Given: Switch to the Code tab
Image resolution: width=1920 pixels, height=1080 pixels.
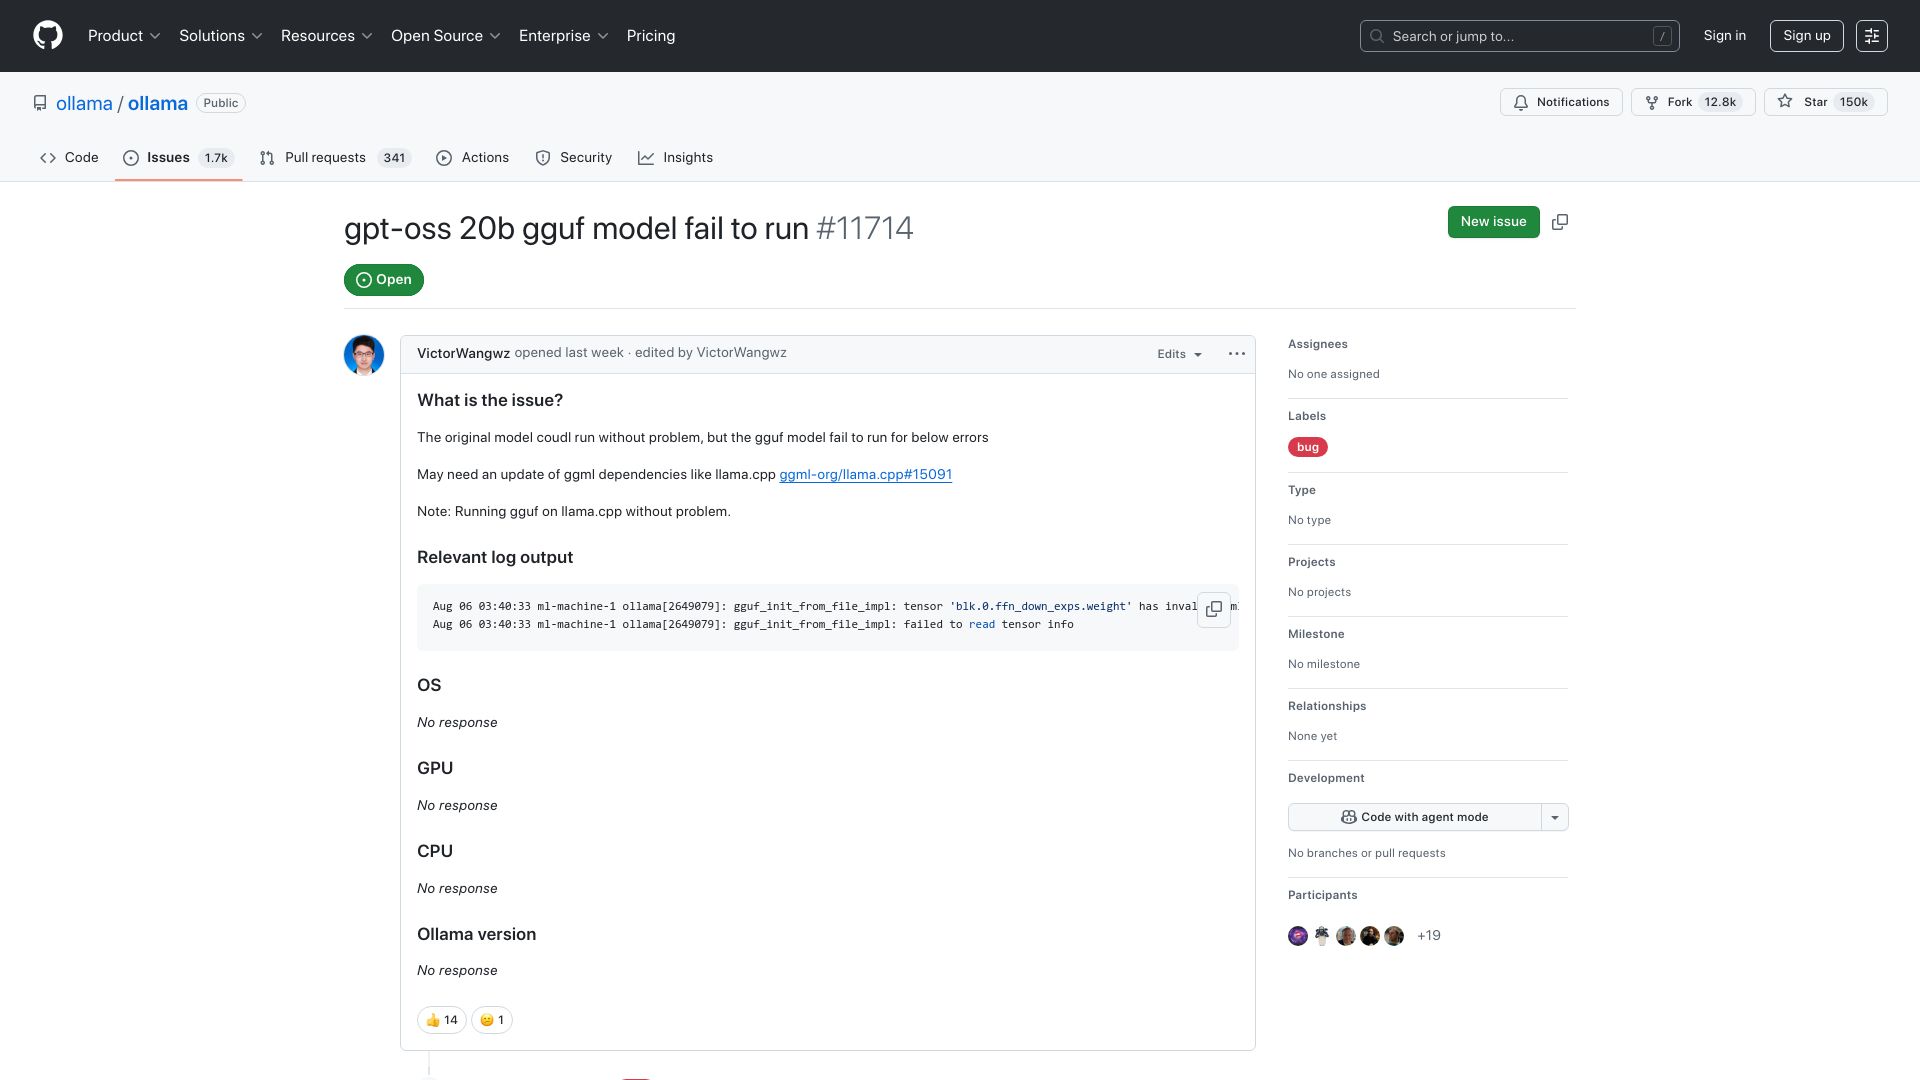Looking at the screenshot, I should click(69, 158).
